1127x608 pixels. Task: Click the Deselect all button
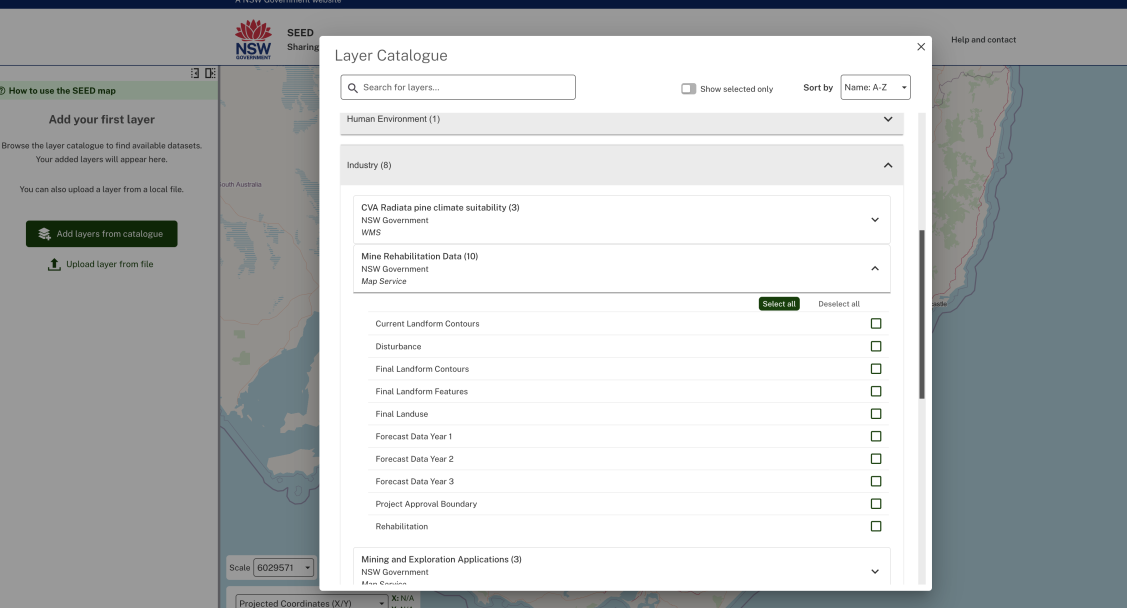pyautogui.click(x=839, y=304)
